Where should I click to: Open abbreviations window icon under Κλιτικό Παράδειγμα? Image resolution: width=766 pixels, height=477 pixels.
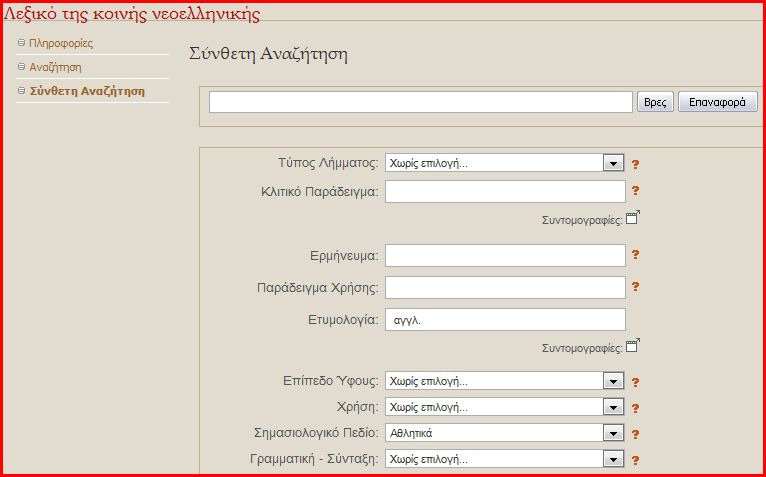coord(633,217)
